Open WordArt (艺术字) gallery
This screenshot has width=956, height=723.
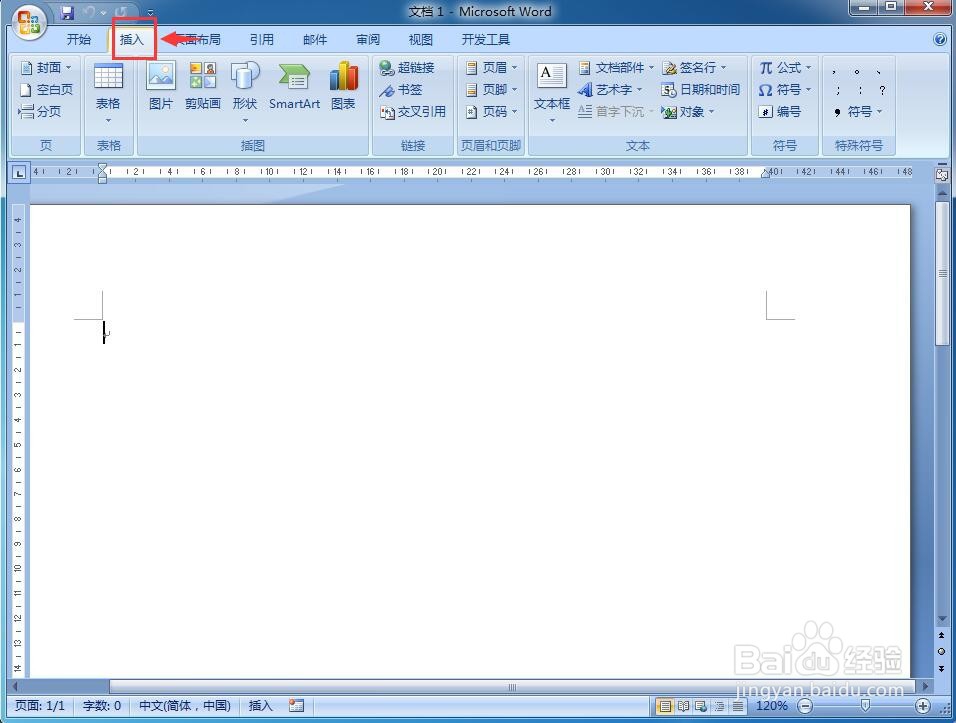610,90
